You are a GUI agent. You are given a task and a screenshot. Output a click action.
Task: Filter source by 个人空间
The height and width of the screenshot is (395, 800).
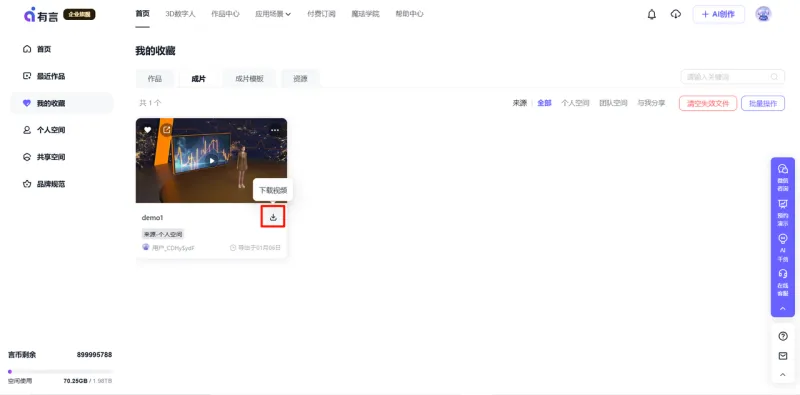pyautogui.click(x=575, y=103)
